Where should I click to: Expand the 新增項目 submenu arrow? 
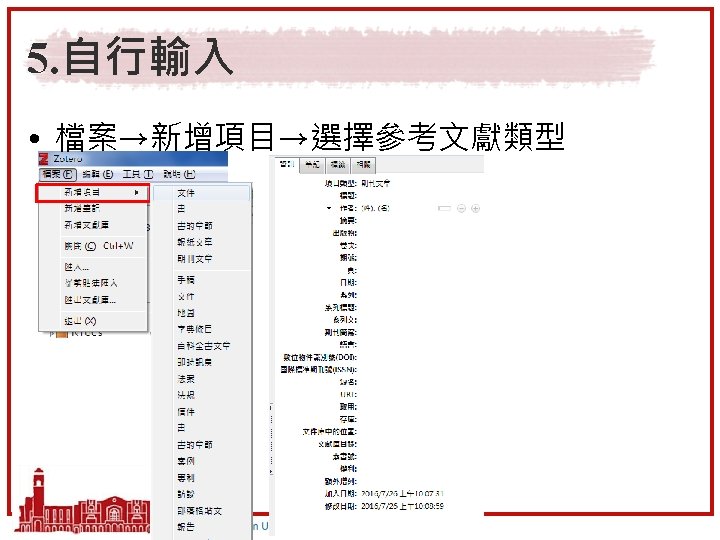(136, 192)
